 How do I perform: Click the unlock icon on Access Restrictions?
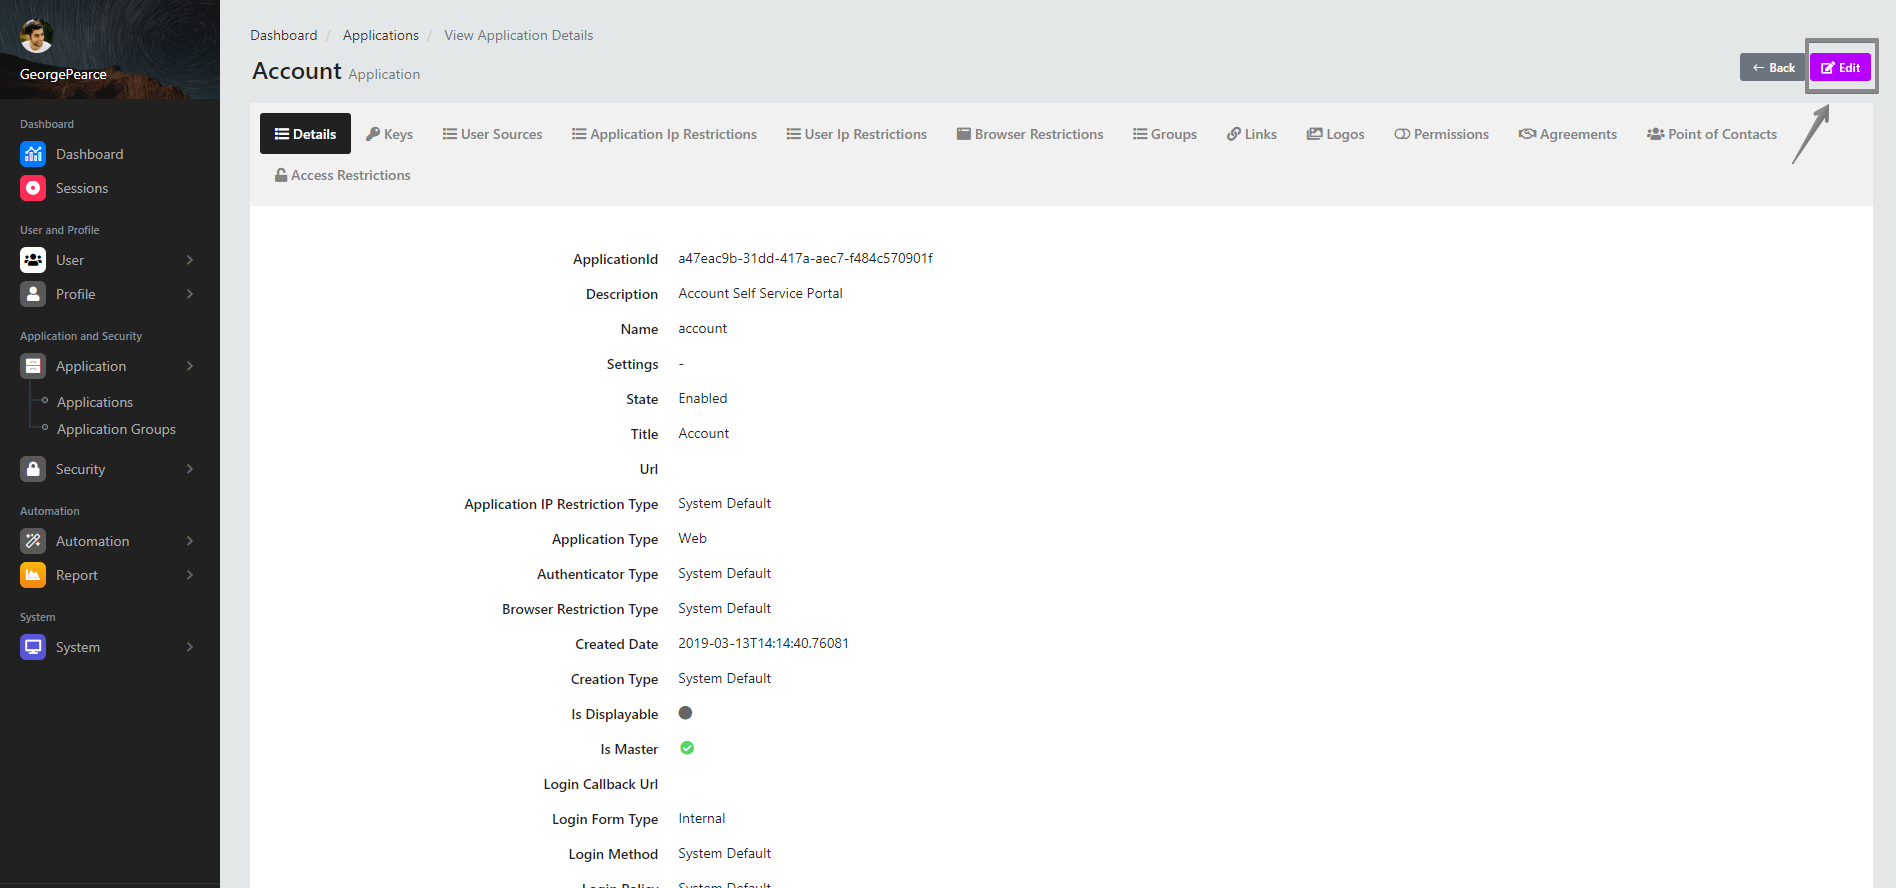point(281,175)
